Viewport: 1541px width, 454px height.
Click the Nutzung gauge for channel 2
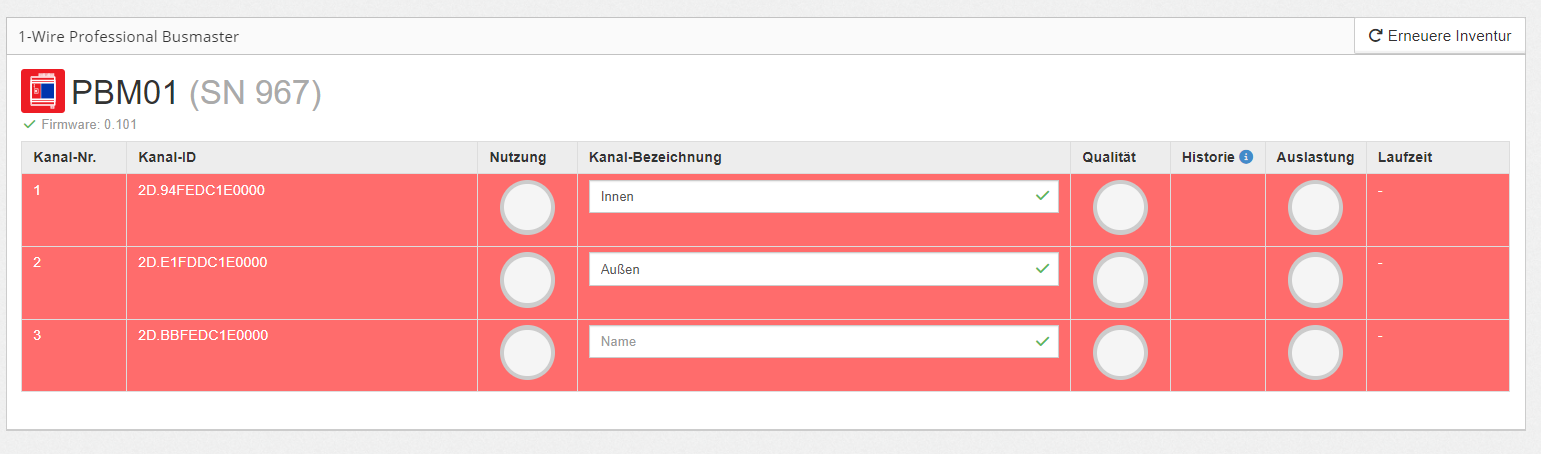[527, 281]
